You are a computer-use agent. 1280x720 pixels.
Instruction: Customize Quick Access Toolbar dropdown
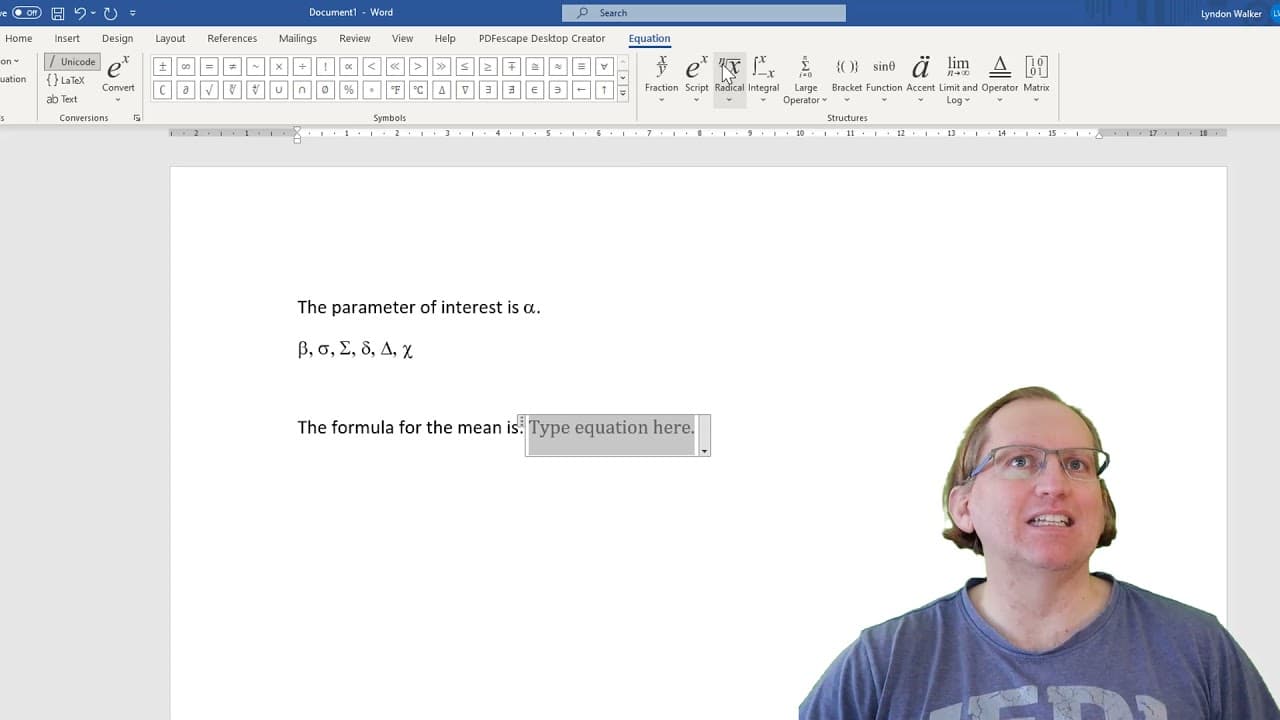coord(132,13)
